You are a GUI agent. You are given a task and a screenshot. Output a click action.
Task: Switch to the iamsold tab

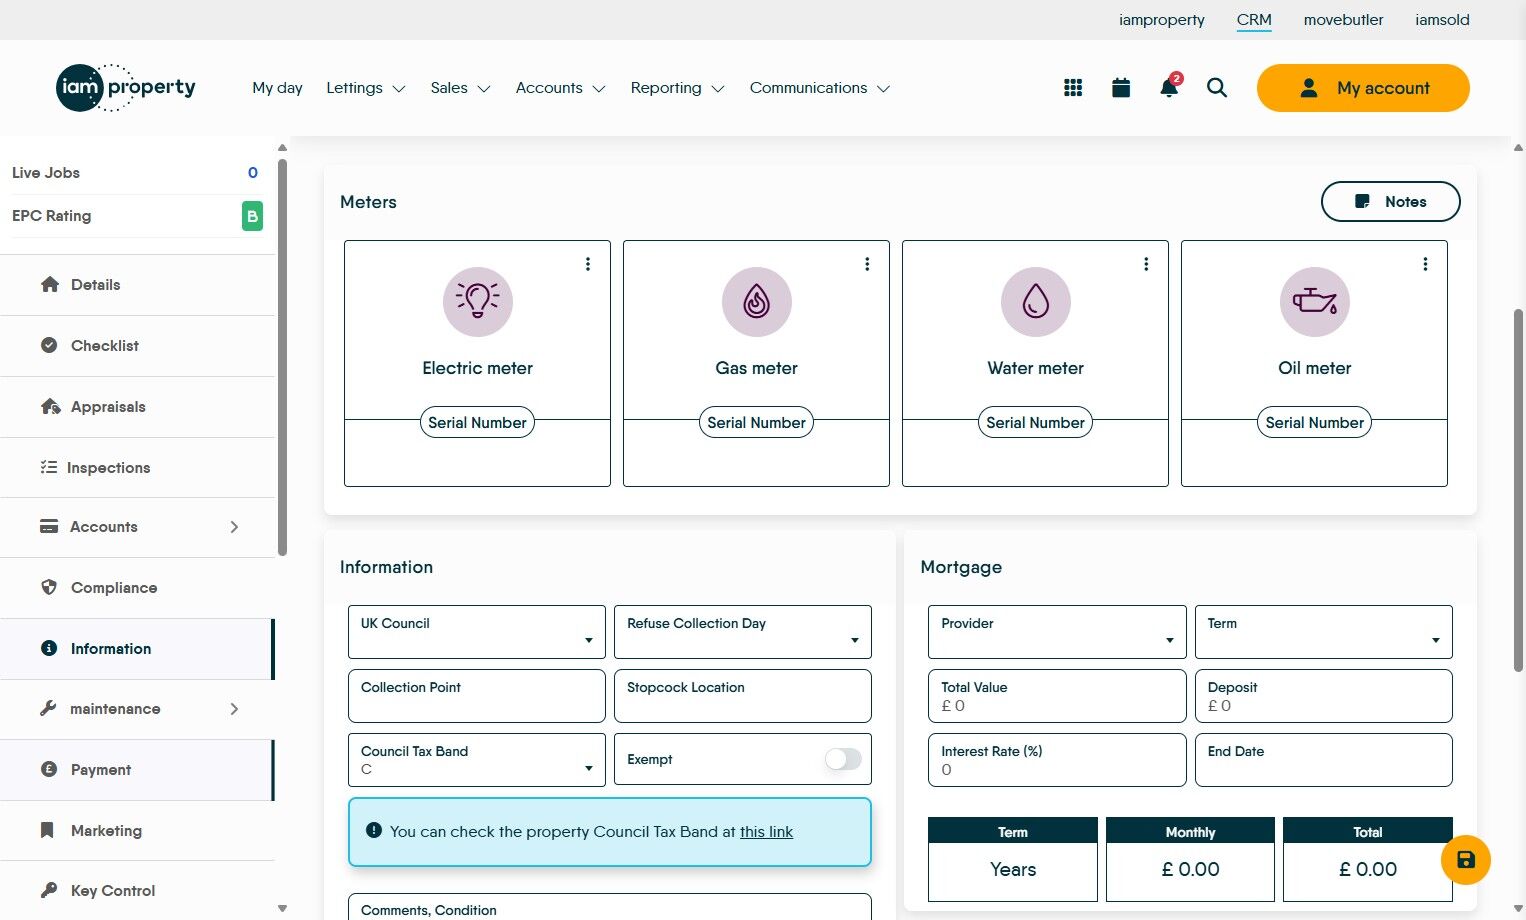click(1442, 20)
